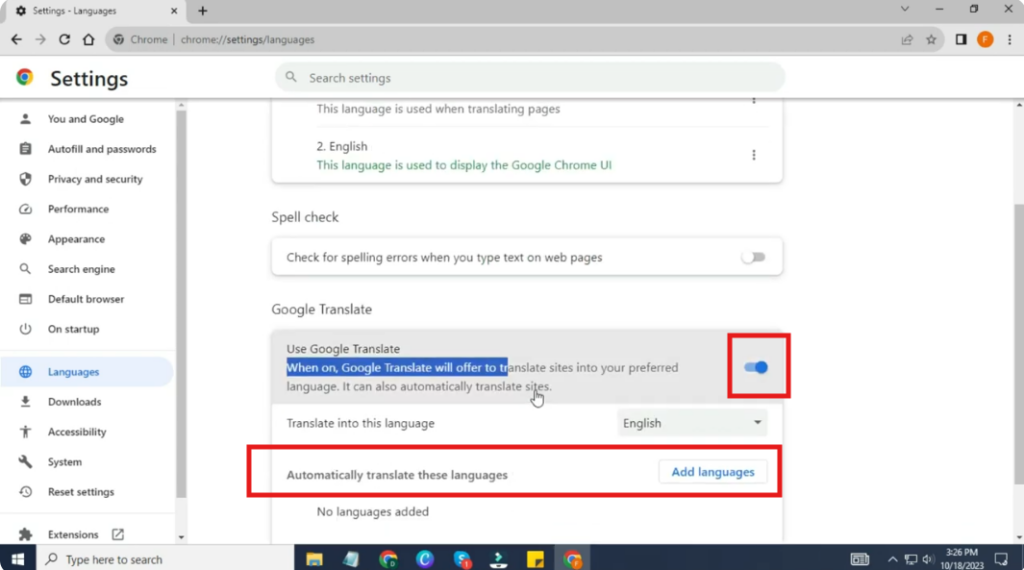The height and width of the screenshot is (570, 1024).
Task: Open Extensions external link
Action: (118, 534)
